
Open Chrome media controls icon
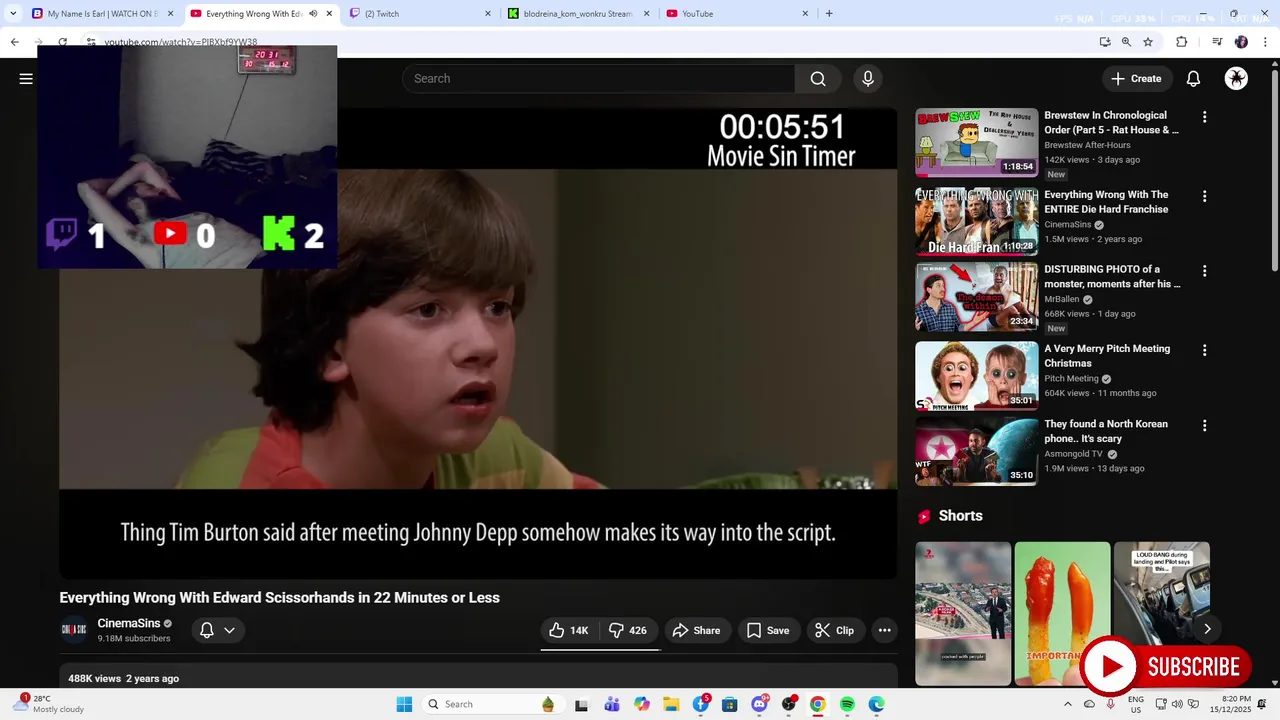(x=1217, y=42)
